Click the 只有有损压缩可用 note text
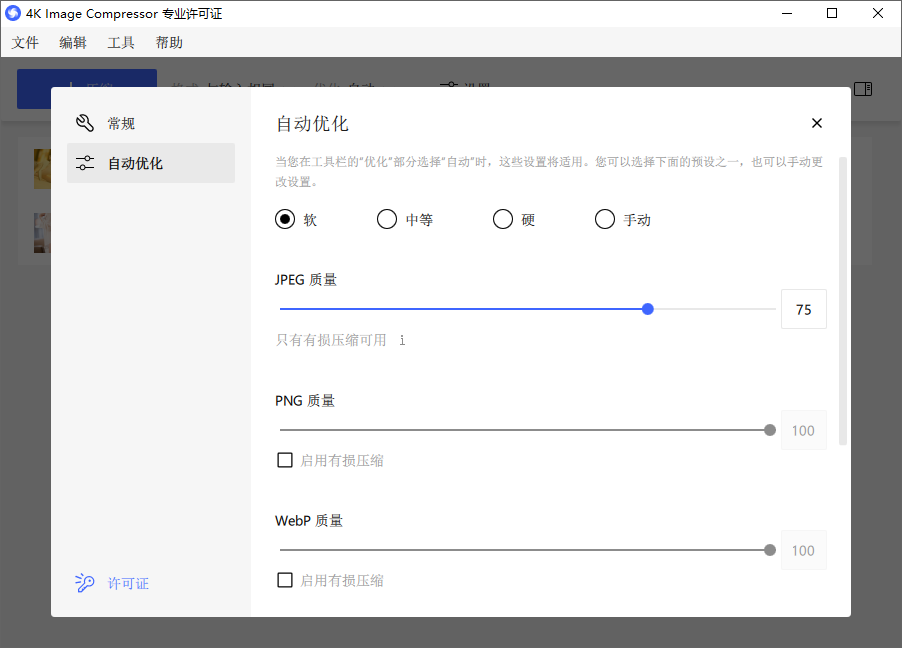This screenshot has width=902, height=648. (x=331, y=340)
